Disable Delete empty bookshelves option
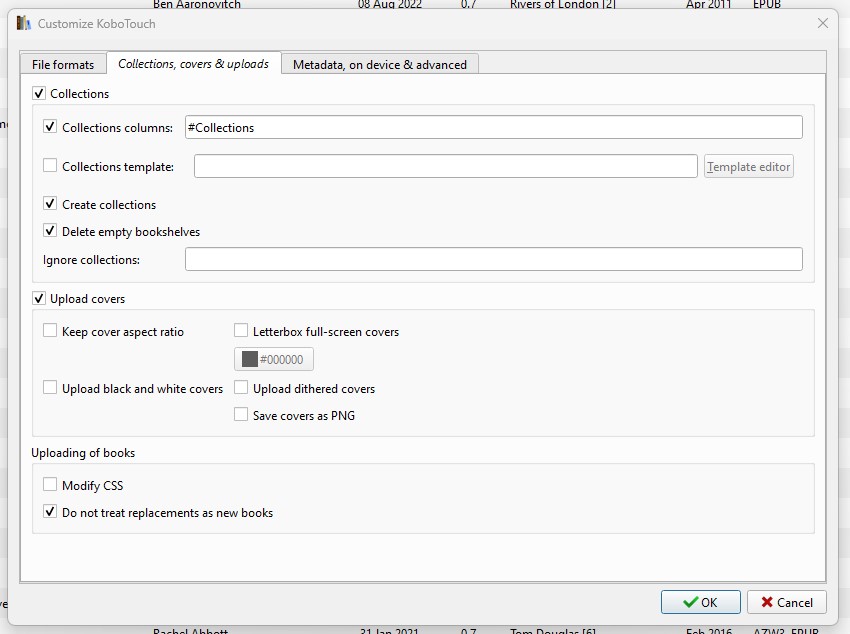Viewport: 850px width, 634px height. (x=50, y=231)
